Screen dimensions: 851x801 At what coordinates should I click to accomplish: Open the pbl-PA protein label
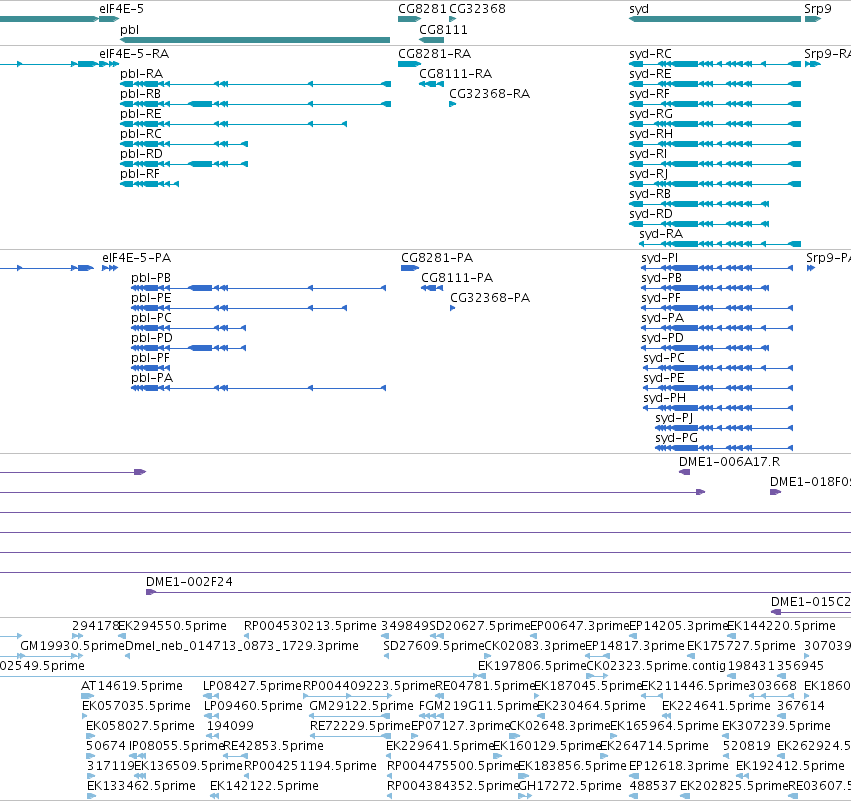click(x=151, y=378)
